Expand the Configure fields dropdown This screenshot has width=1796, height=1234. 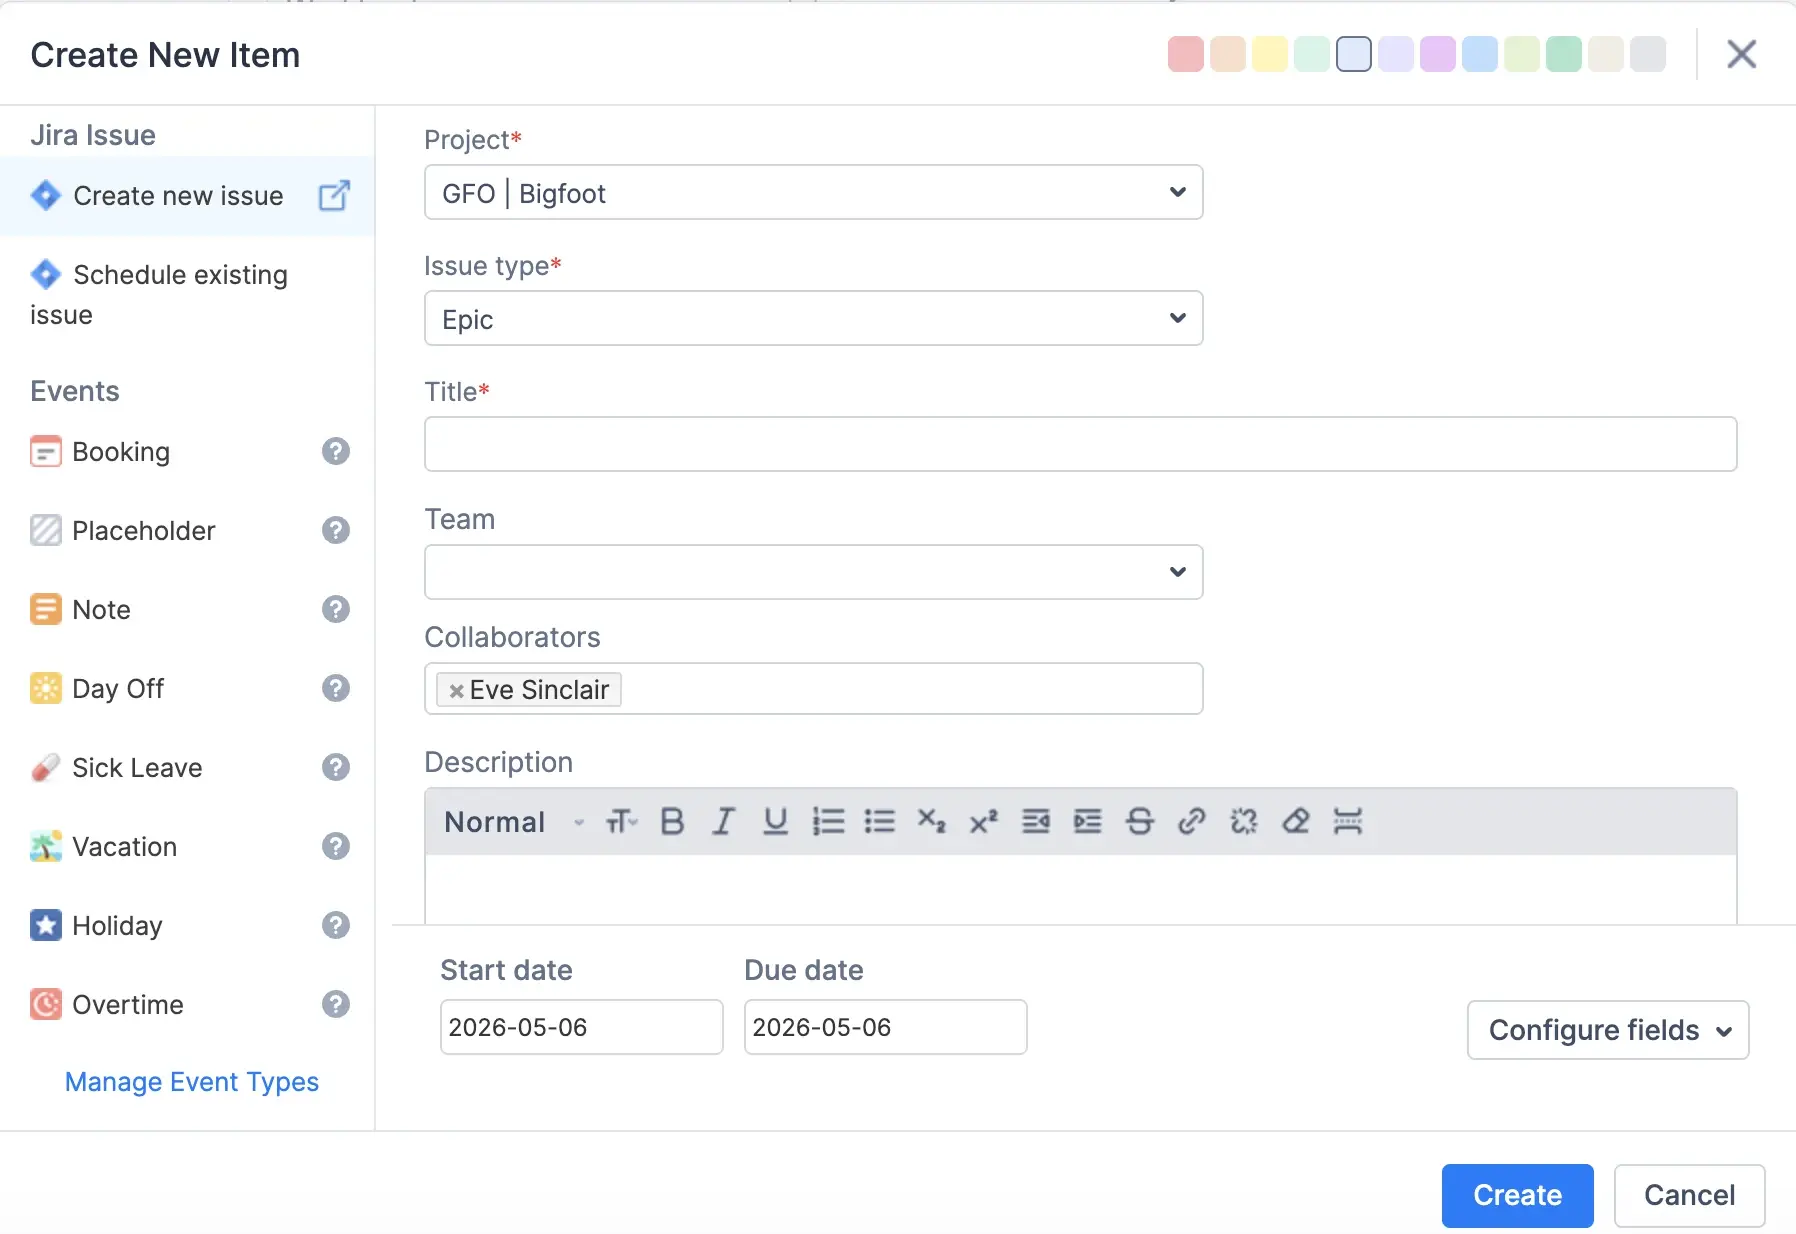pyautogui.click(x=1608, y=1030)
